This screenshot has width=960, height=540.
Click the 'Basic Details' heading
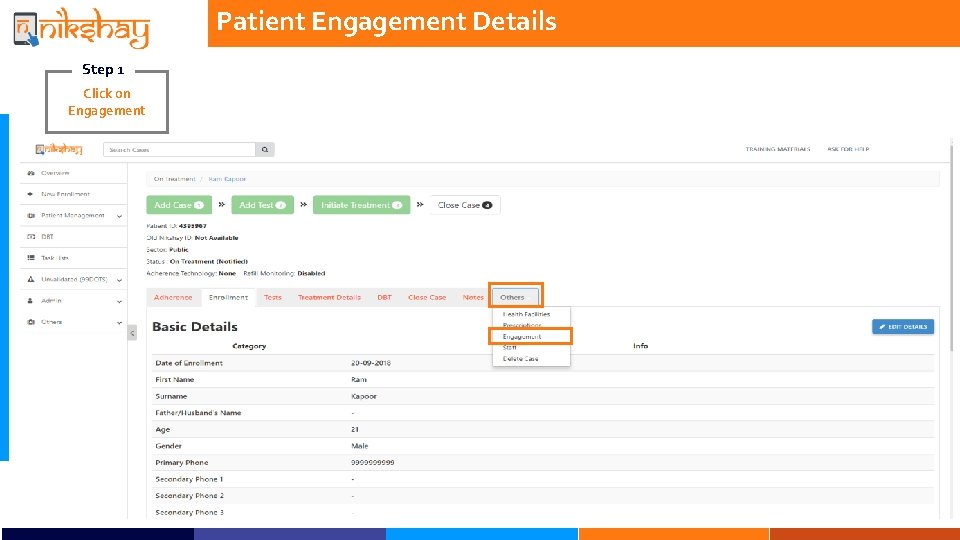(x=195, y=327)
